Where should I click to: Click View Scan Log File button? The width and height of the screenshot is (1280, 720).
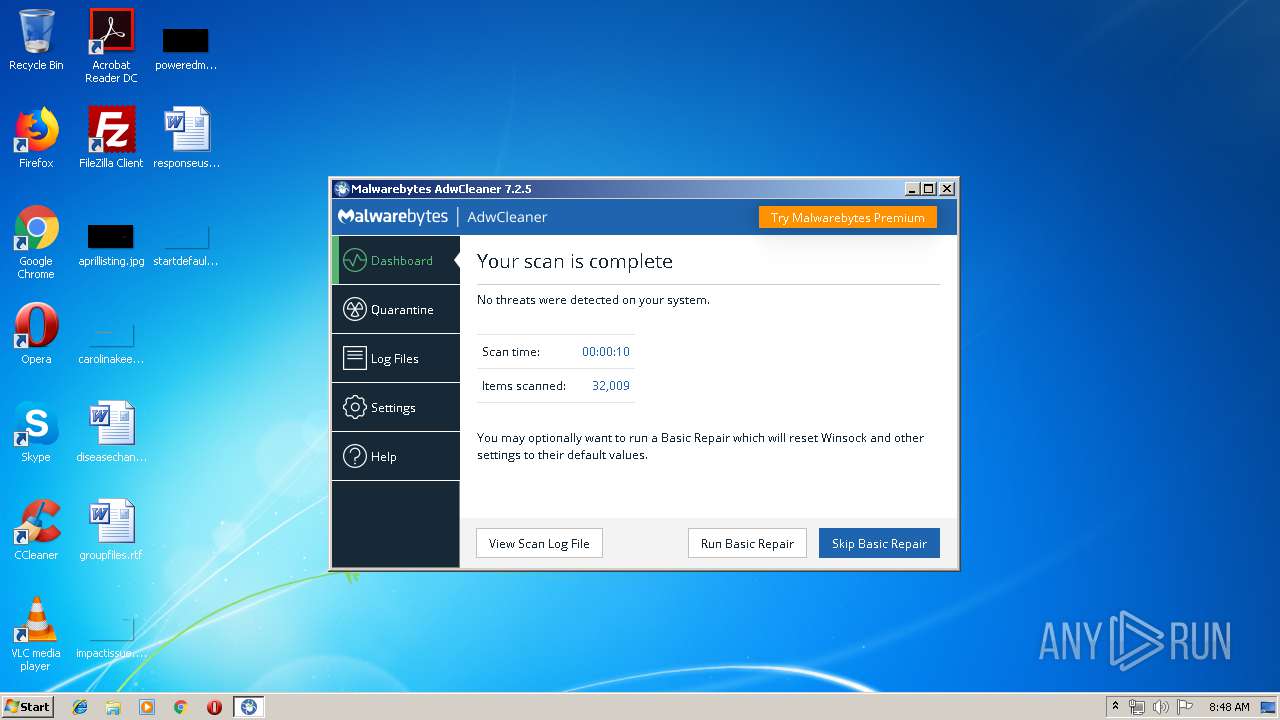539,543
